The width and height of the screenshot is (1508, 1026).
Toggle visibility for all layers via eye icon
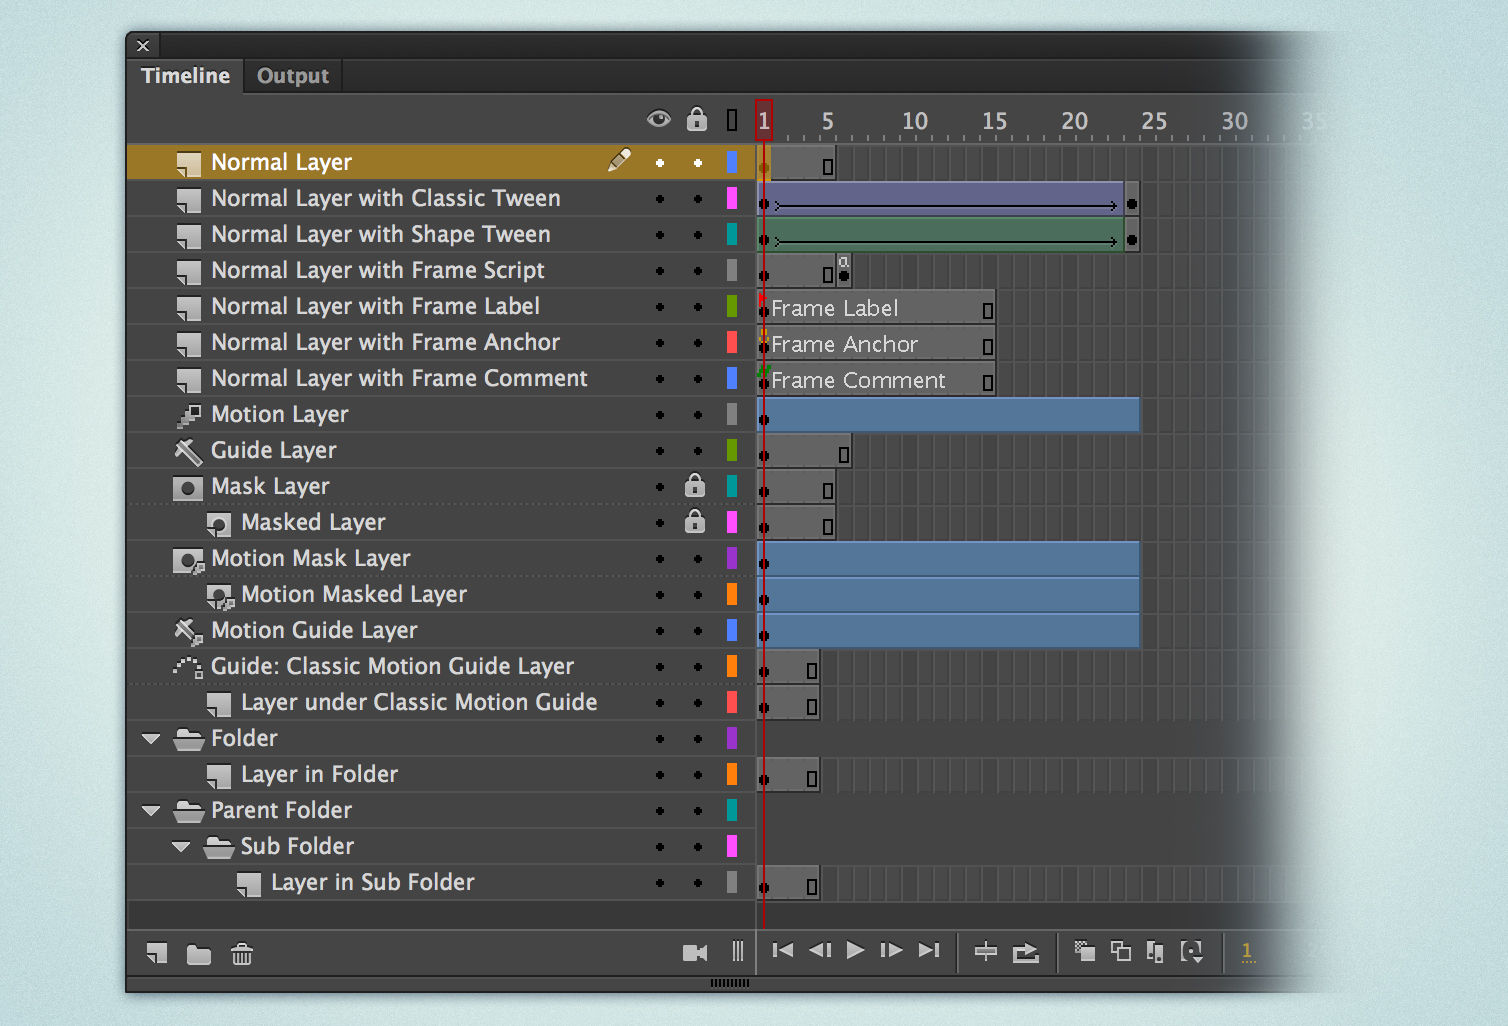(659, 118)
